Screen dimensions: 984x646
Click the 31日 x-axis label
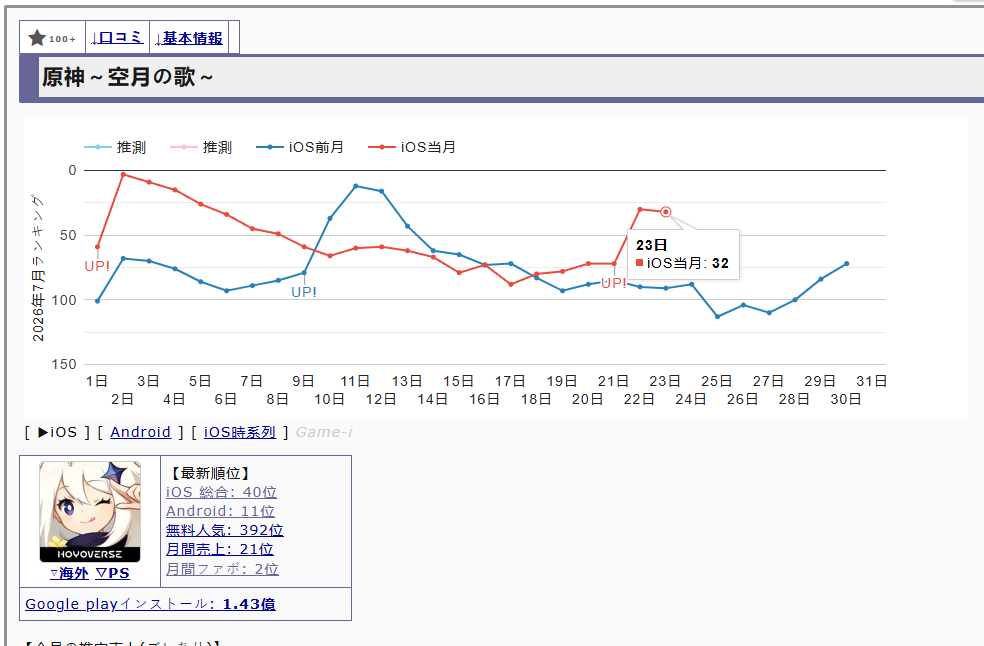872,381
